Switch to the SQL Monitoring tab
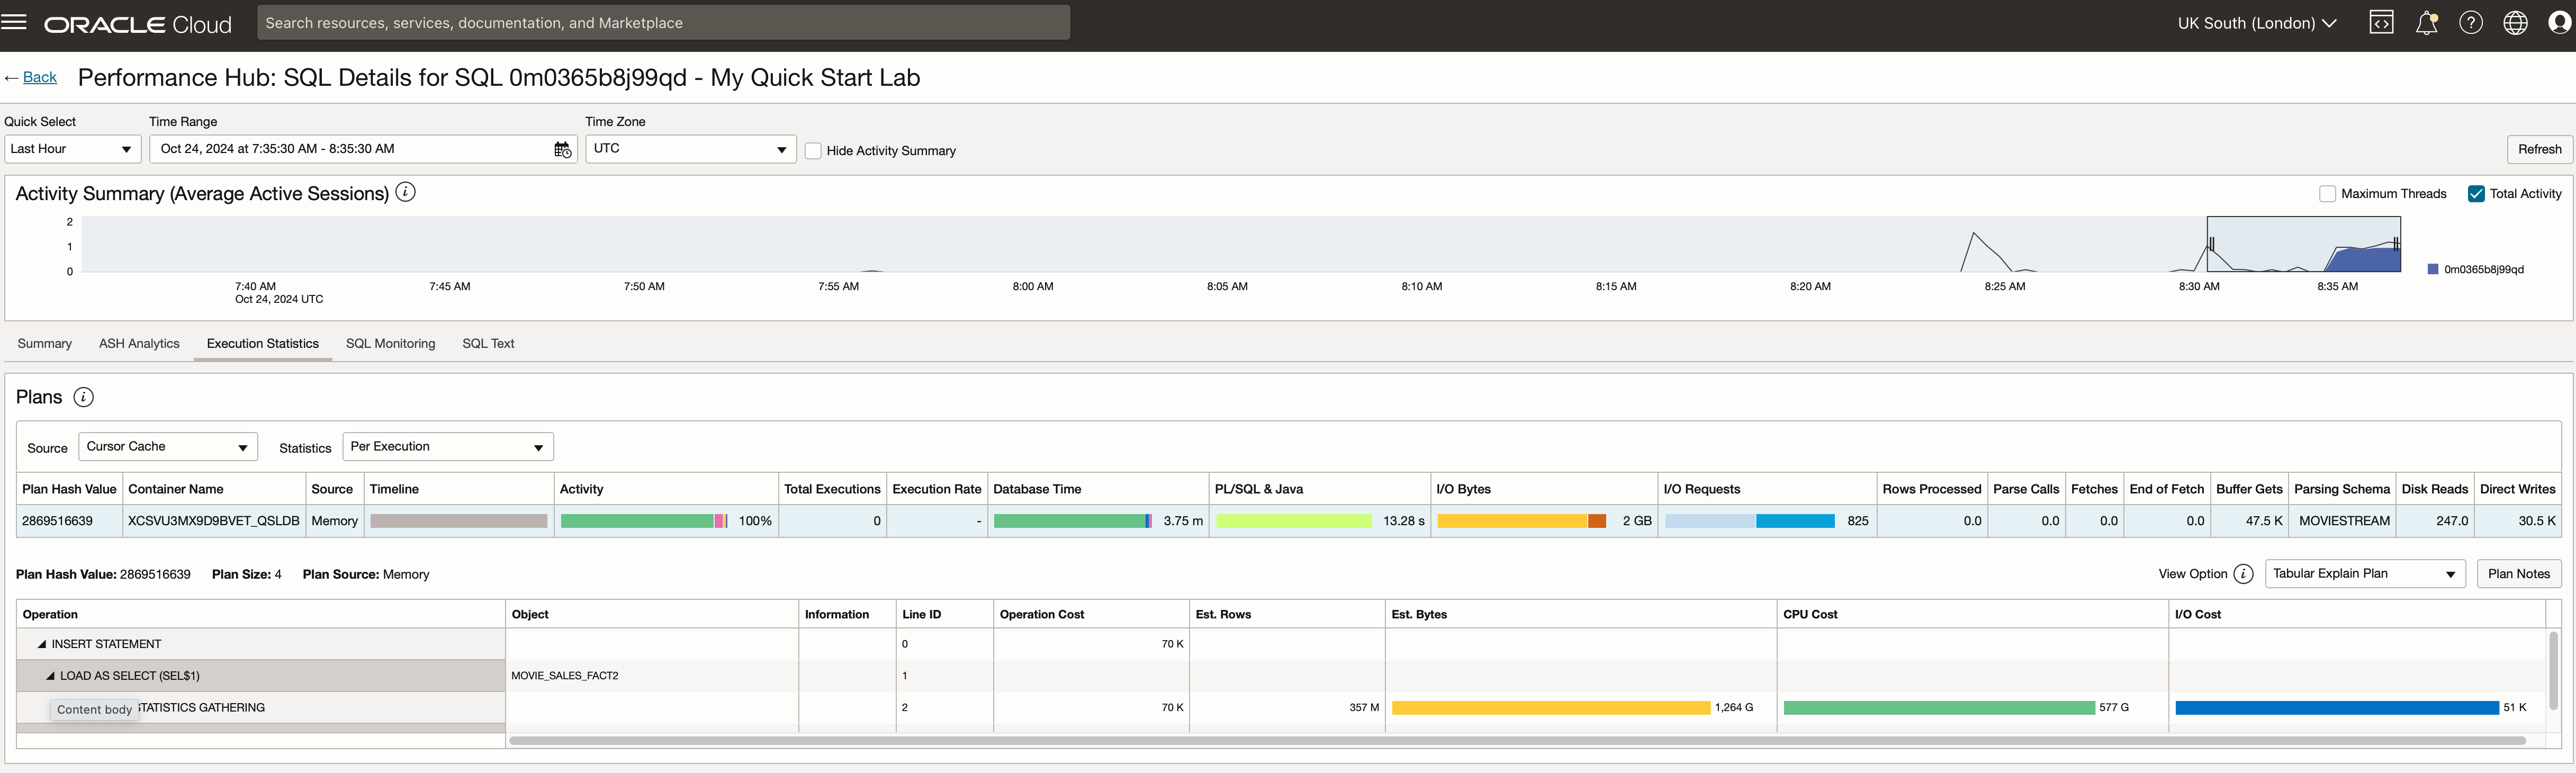This screenshot has height=773, width=2576. tap(390, 343)
